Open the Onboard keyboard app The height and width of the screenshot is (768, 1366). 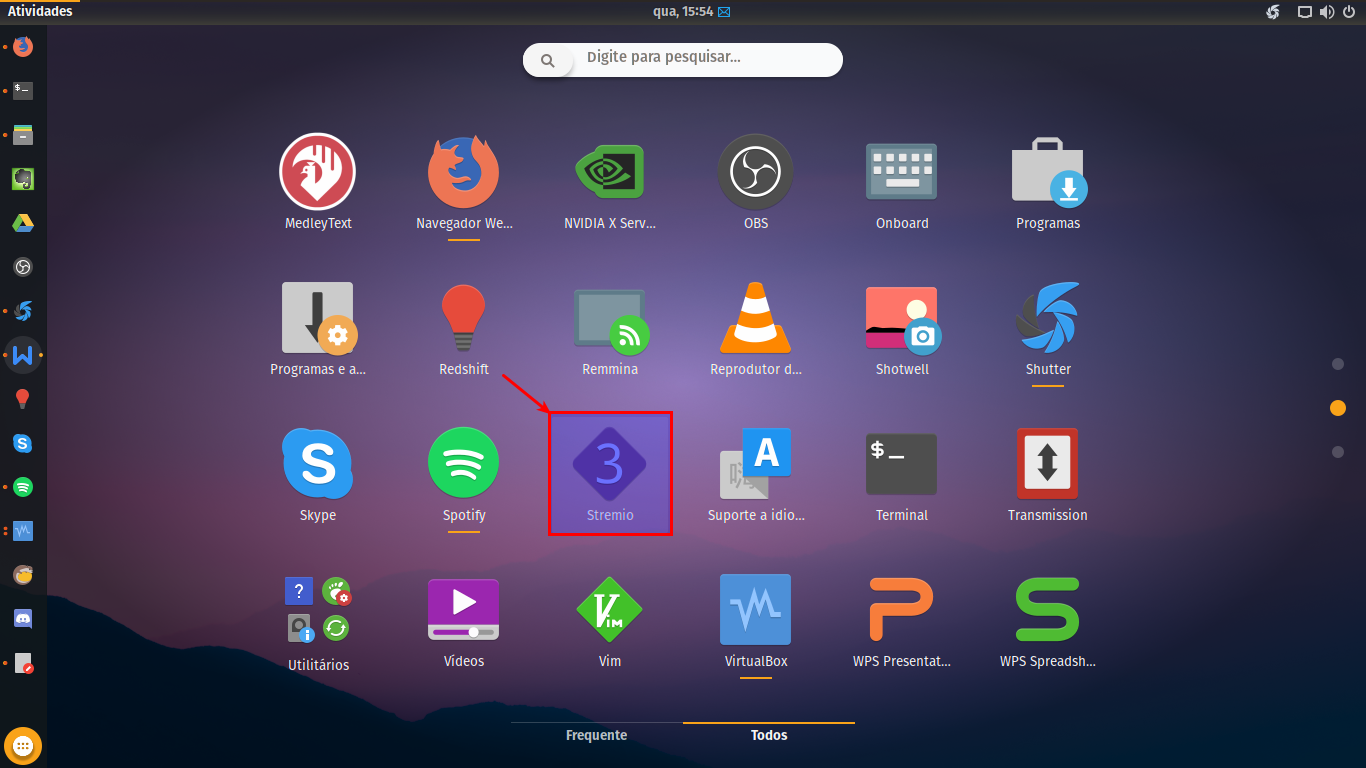(x=902, y=171)
